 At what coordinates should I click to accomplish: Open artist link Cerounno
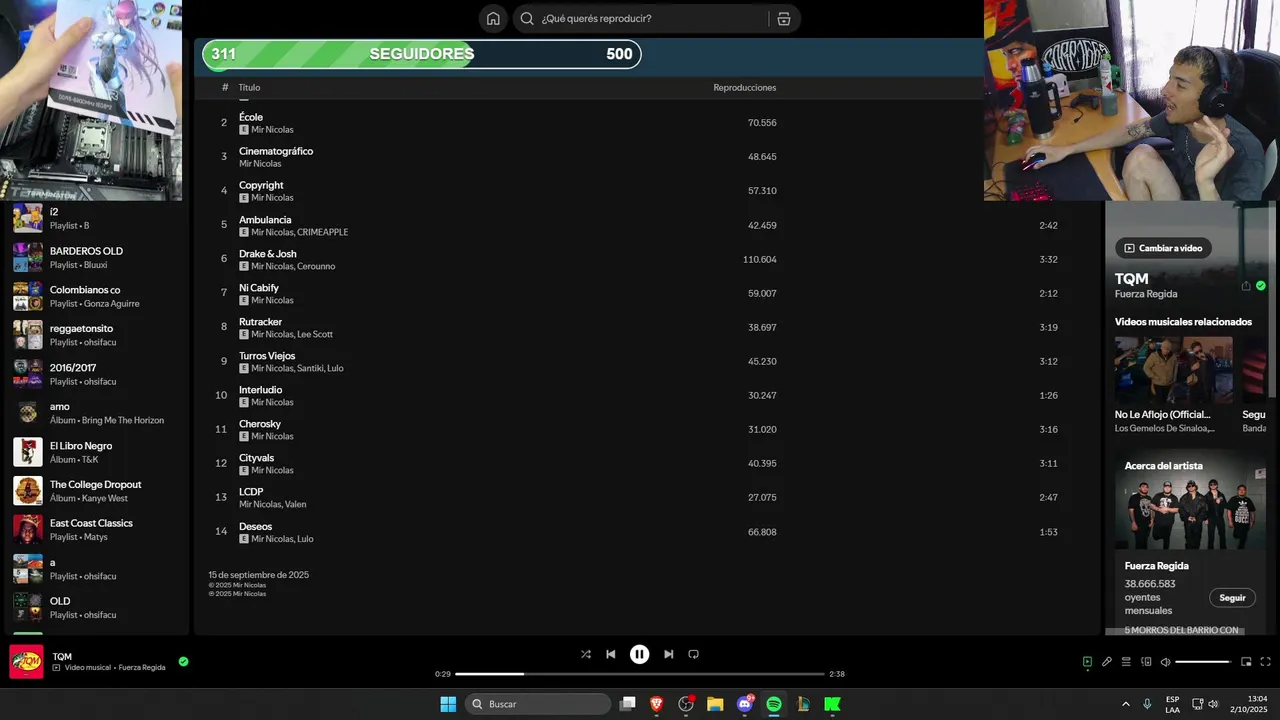(x=316, y=266)
